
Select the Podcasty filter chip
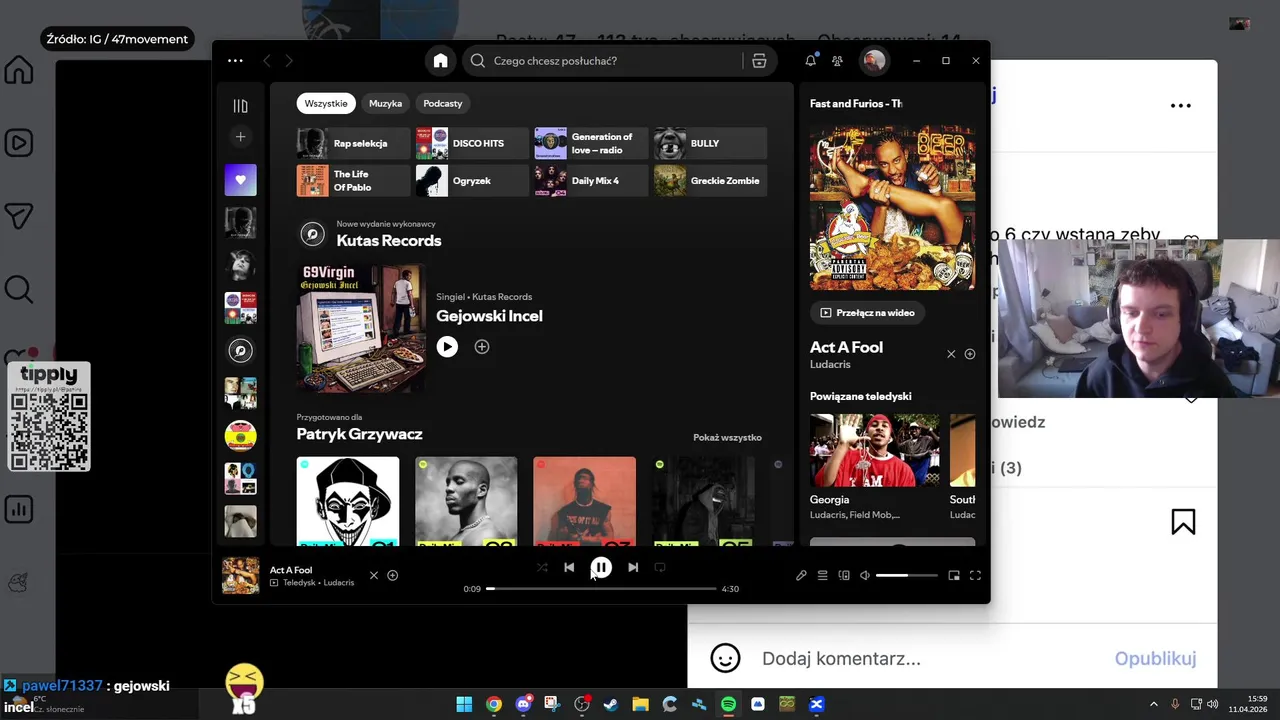(x=443, y=103)
